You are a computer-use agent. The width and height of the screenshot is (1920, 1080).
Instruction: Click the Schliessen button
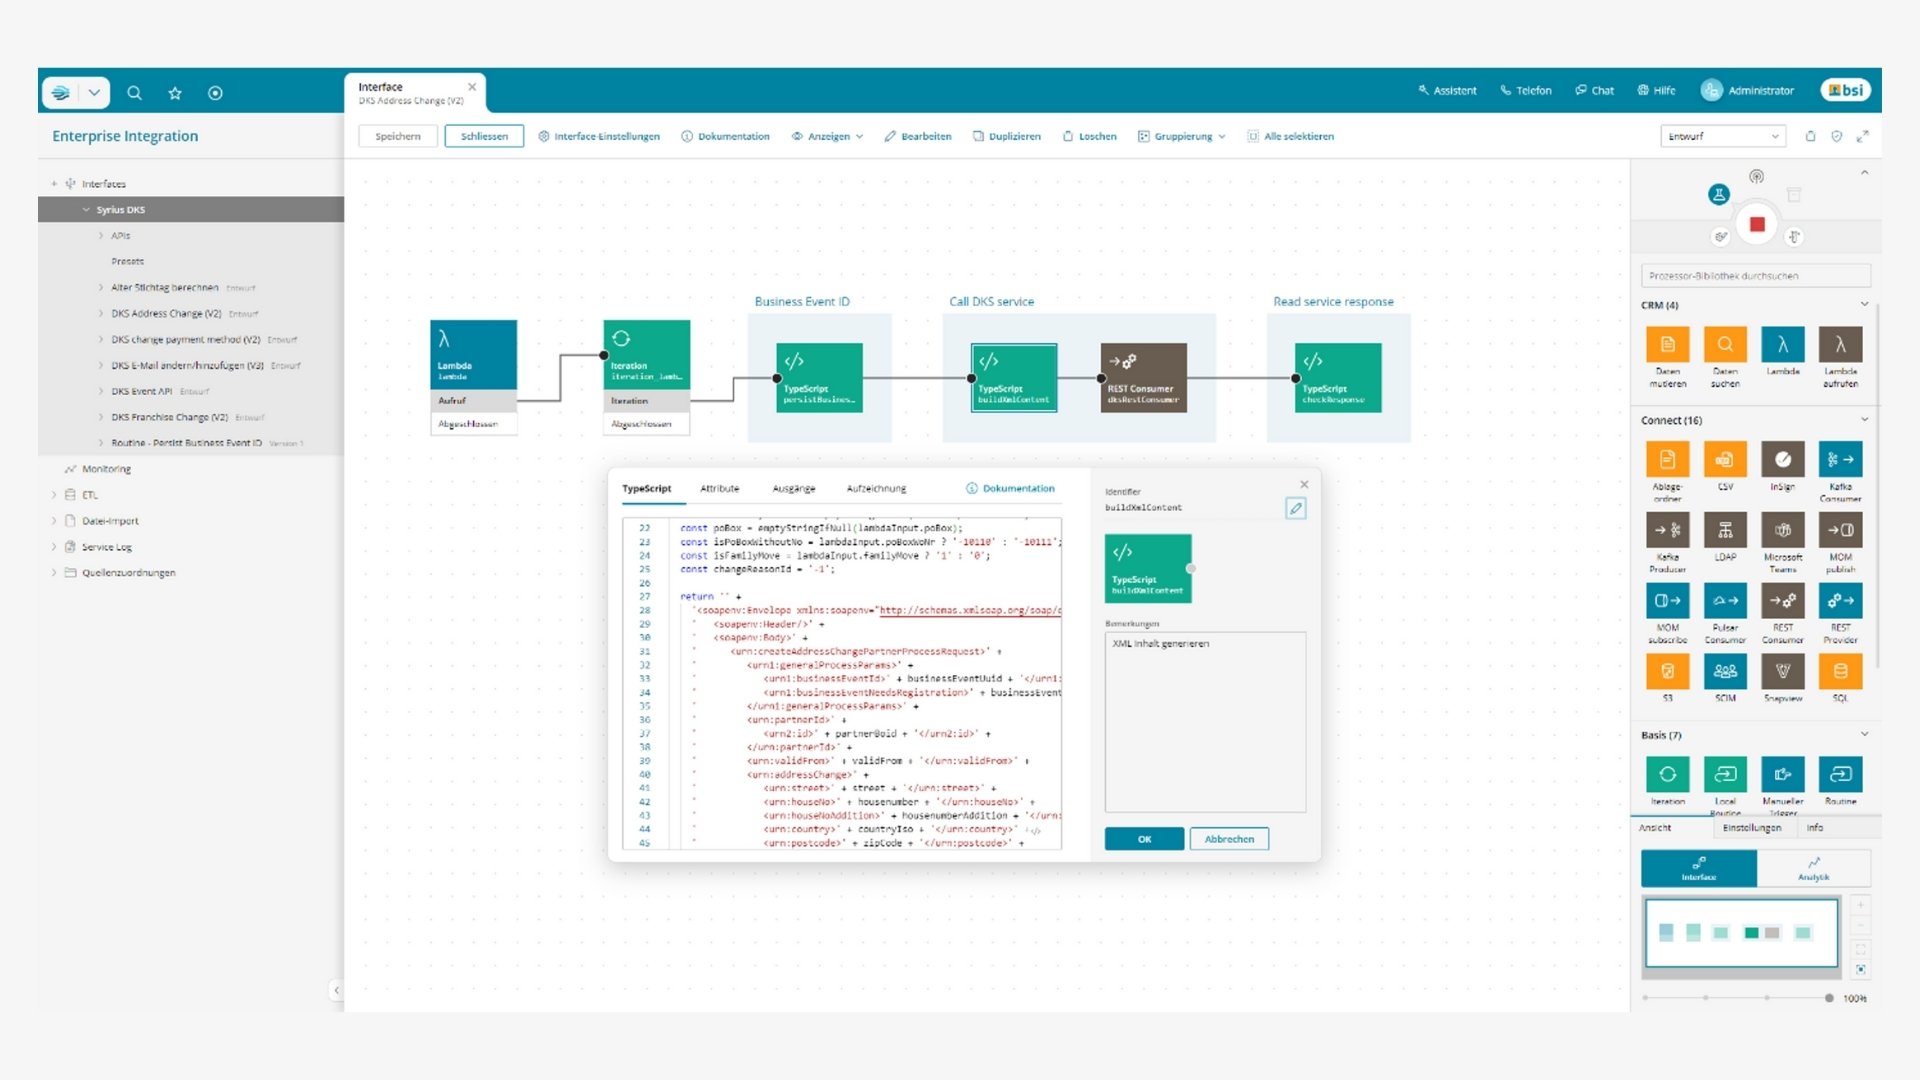[484, 136]
